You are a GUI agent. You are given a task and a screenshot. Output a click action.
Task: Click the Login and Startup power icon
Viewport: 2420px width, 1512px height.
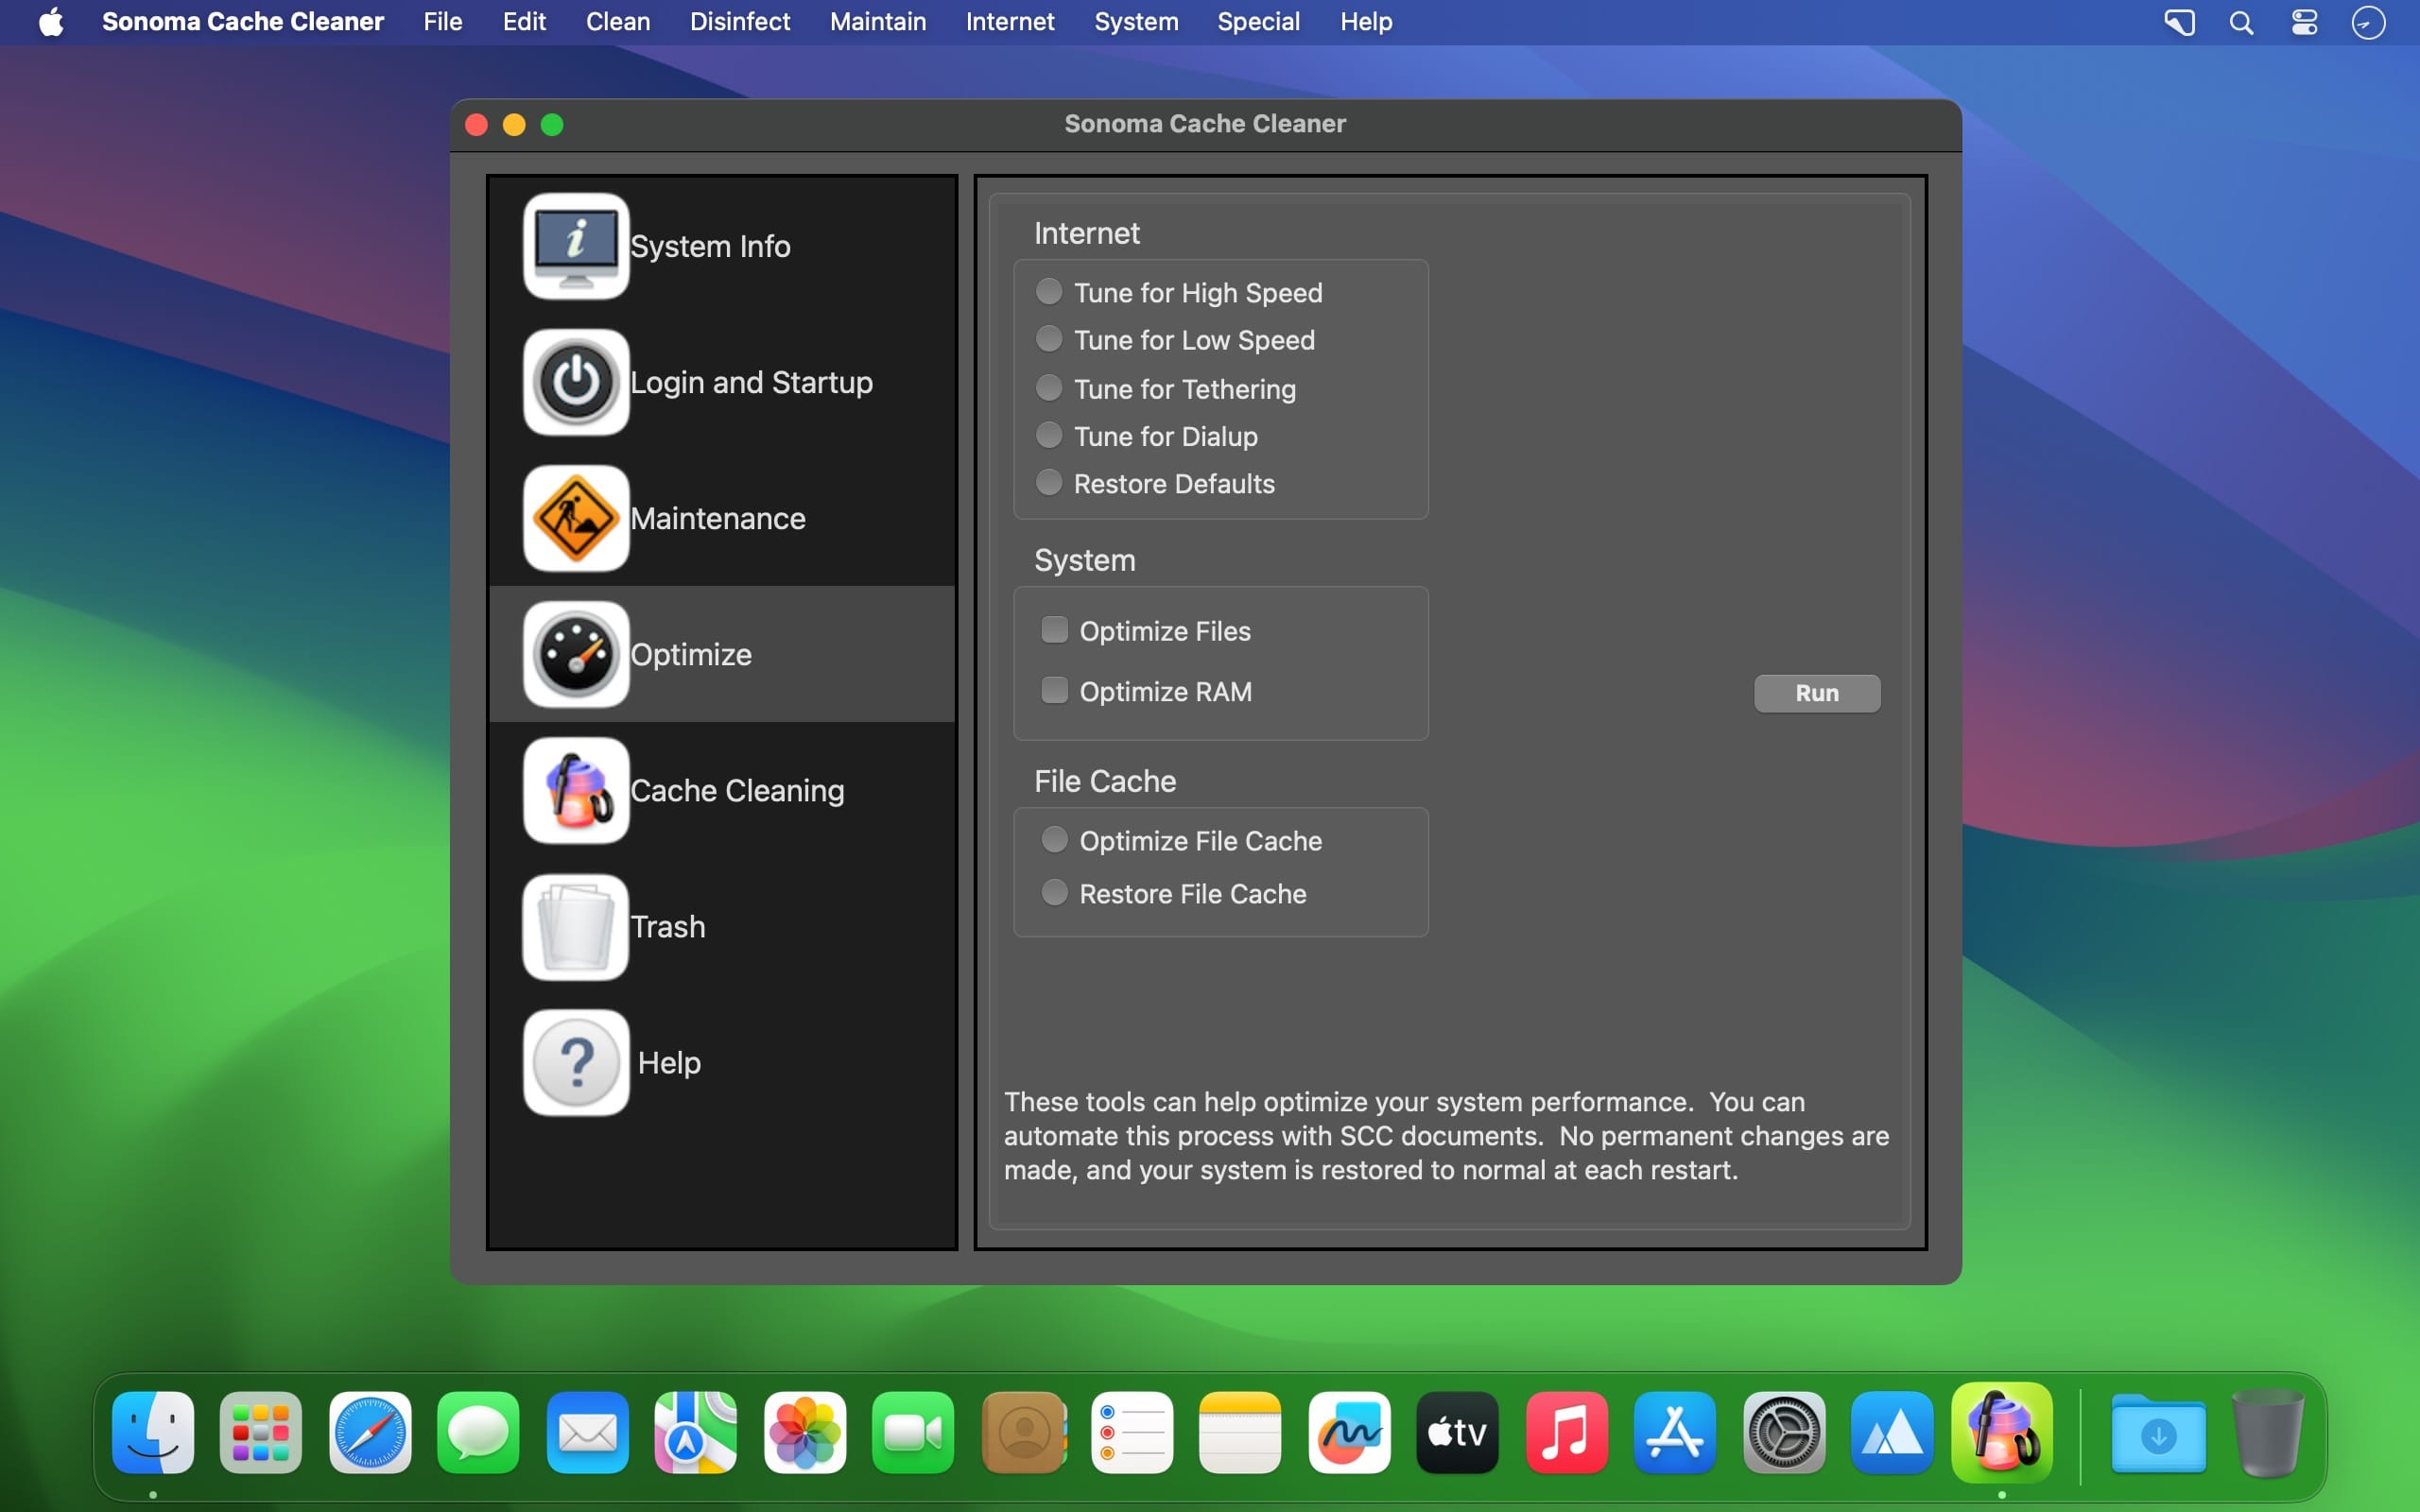(x=576, y=382)
